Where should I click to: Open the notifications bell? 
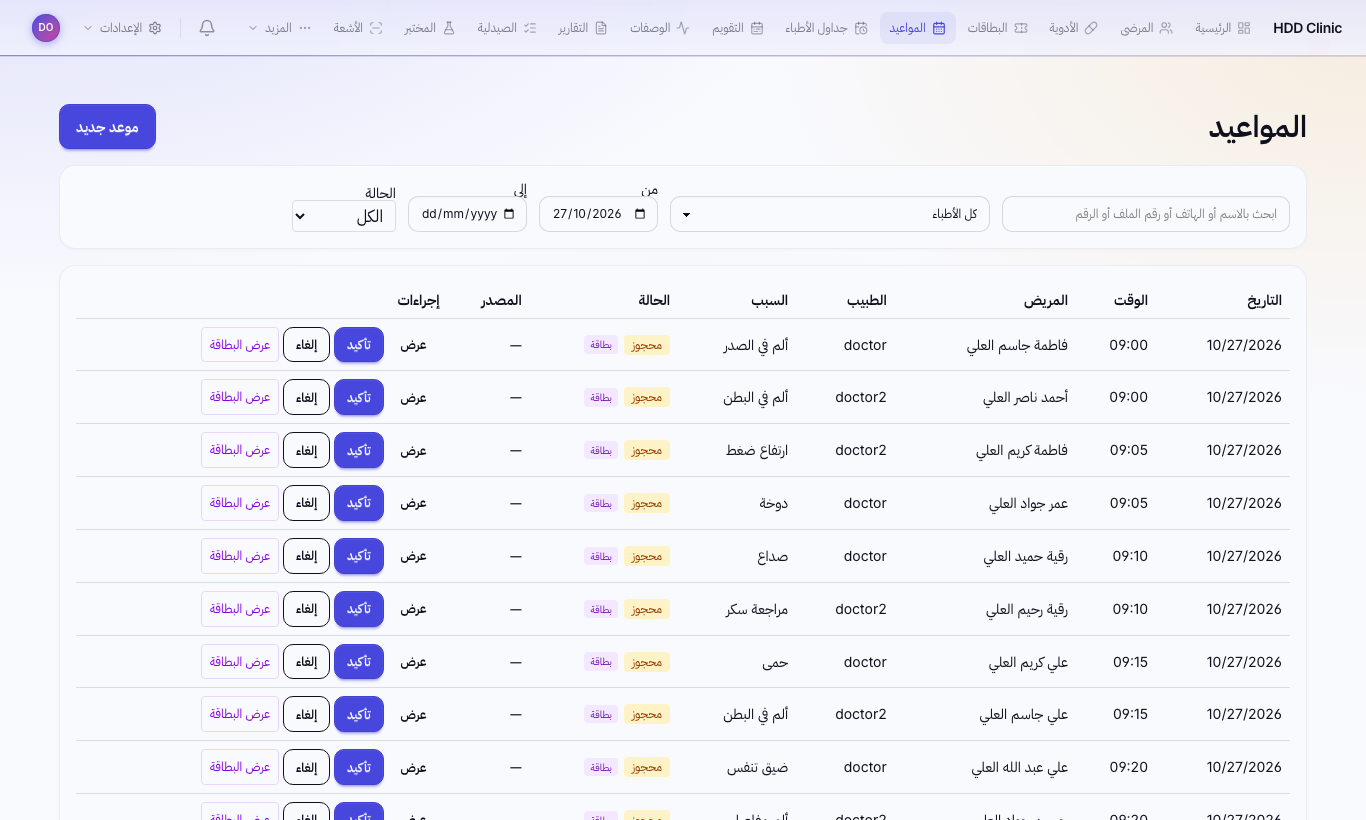[207, 28]
